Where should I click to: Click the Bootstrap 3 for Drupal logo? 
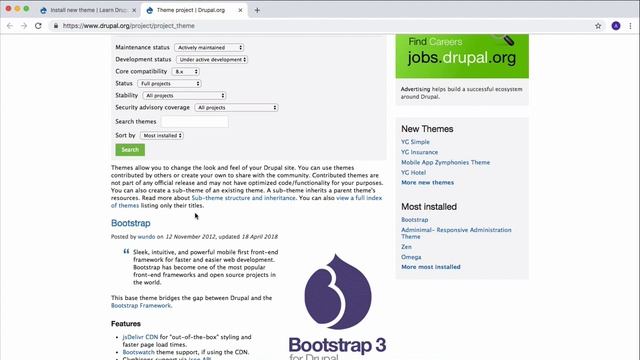pos(337,306)
